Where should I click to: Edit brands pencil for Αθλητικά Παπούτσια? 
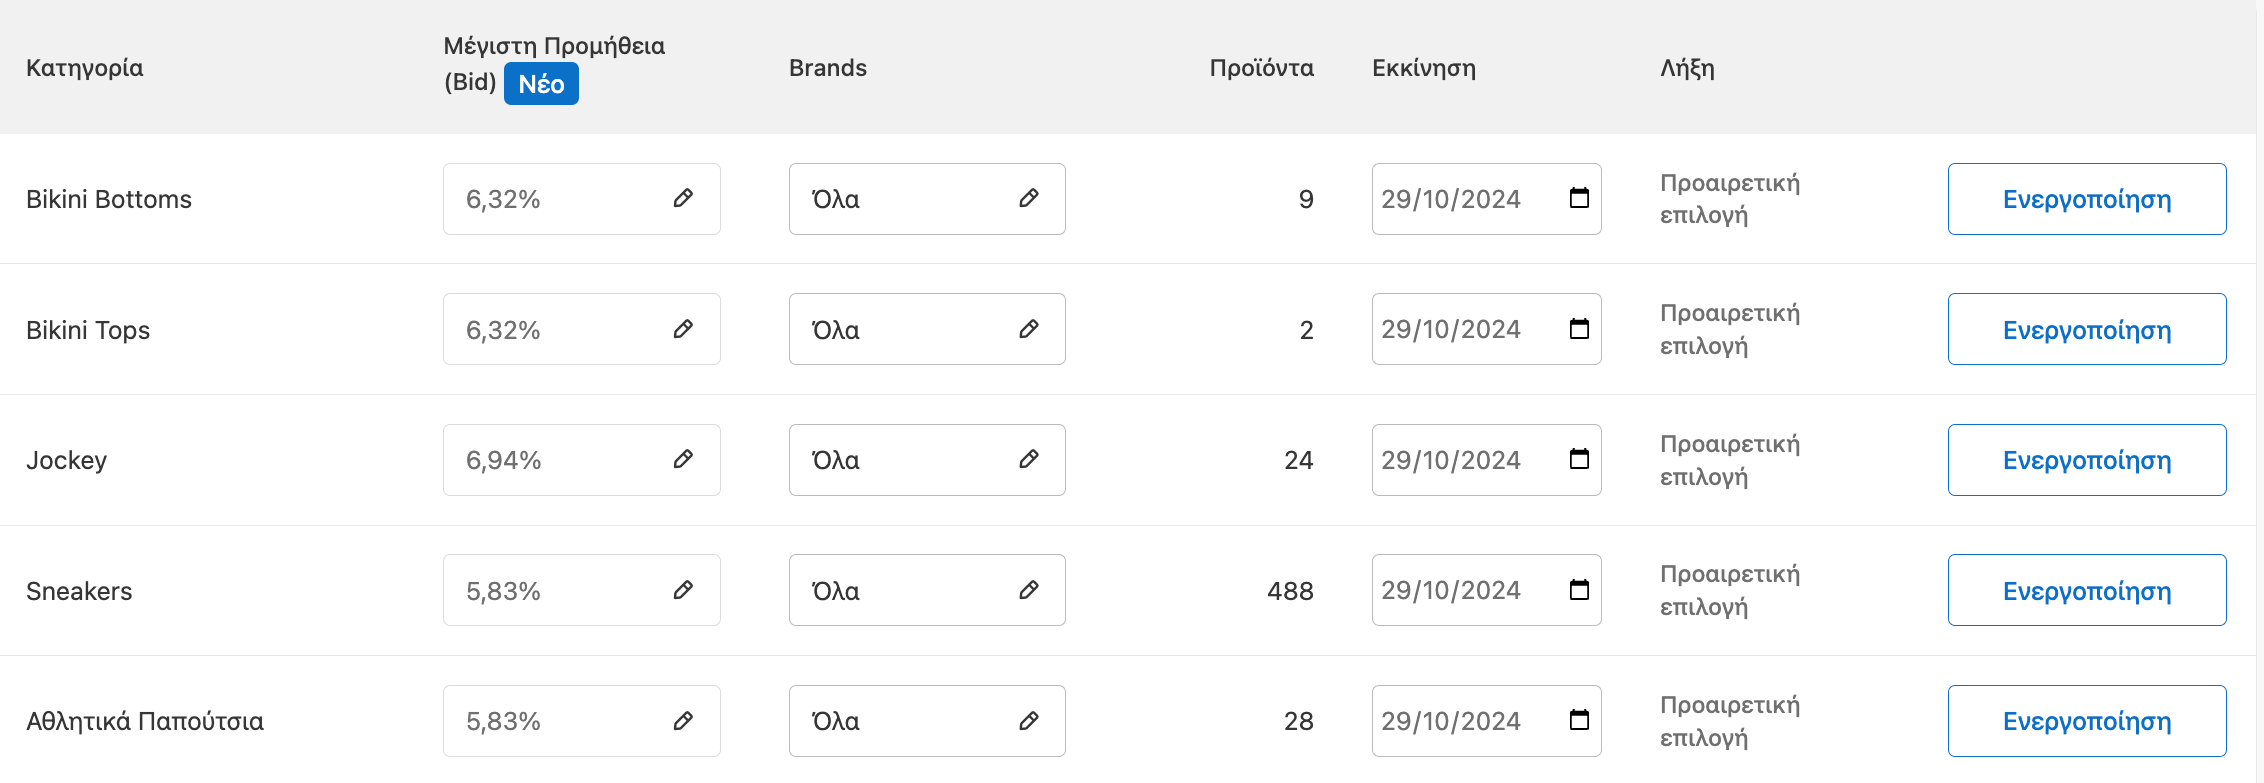click(1029, 720)
